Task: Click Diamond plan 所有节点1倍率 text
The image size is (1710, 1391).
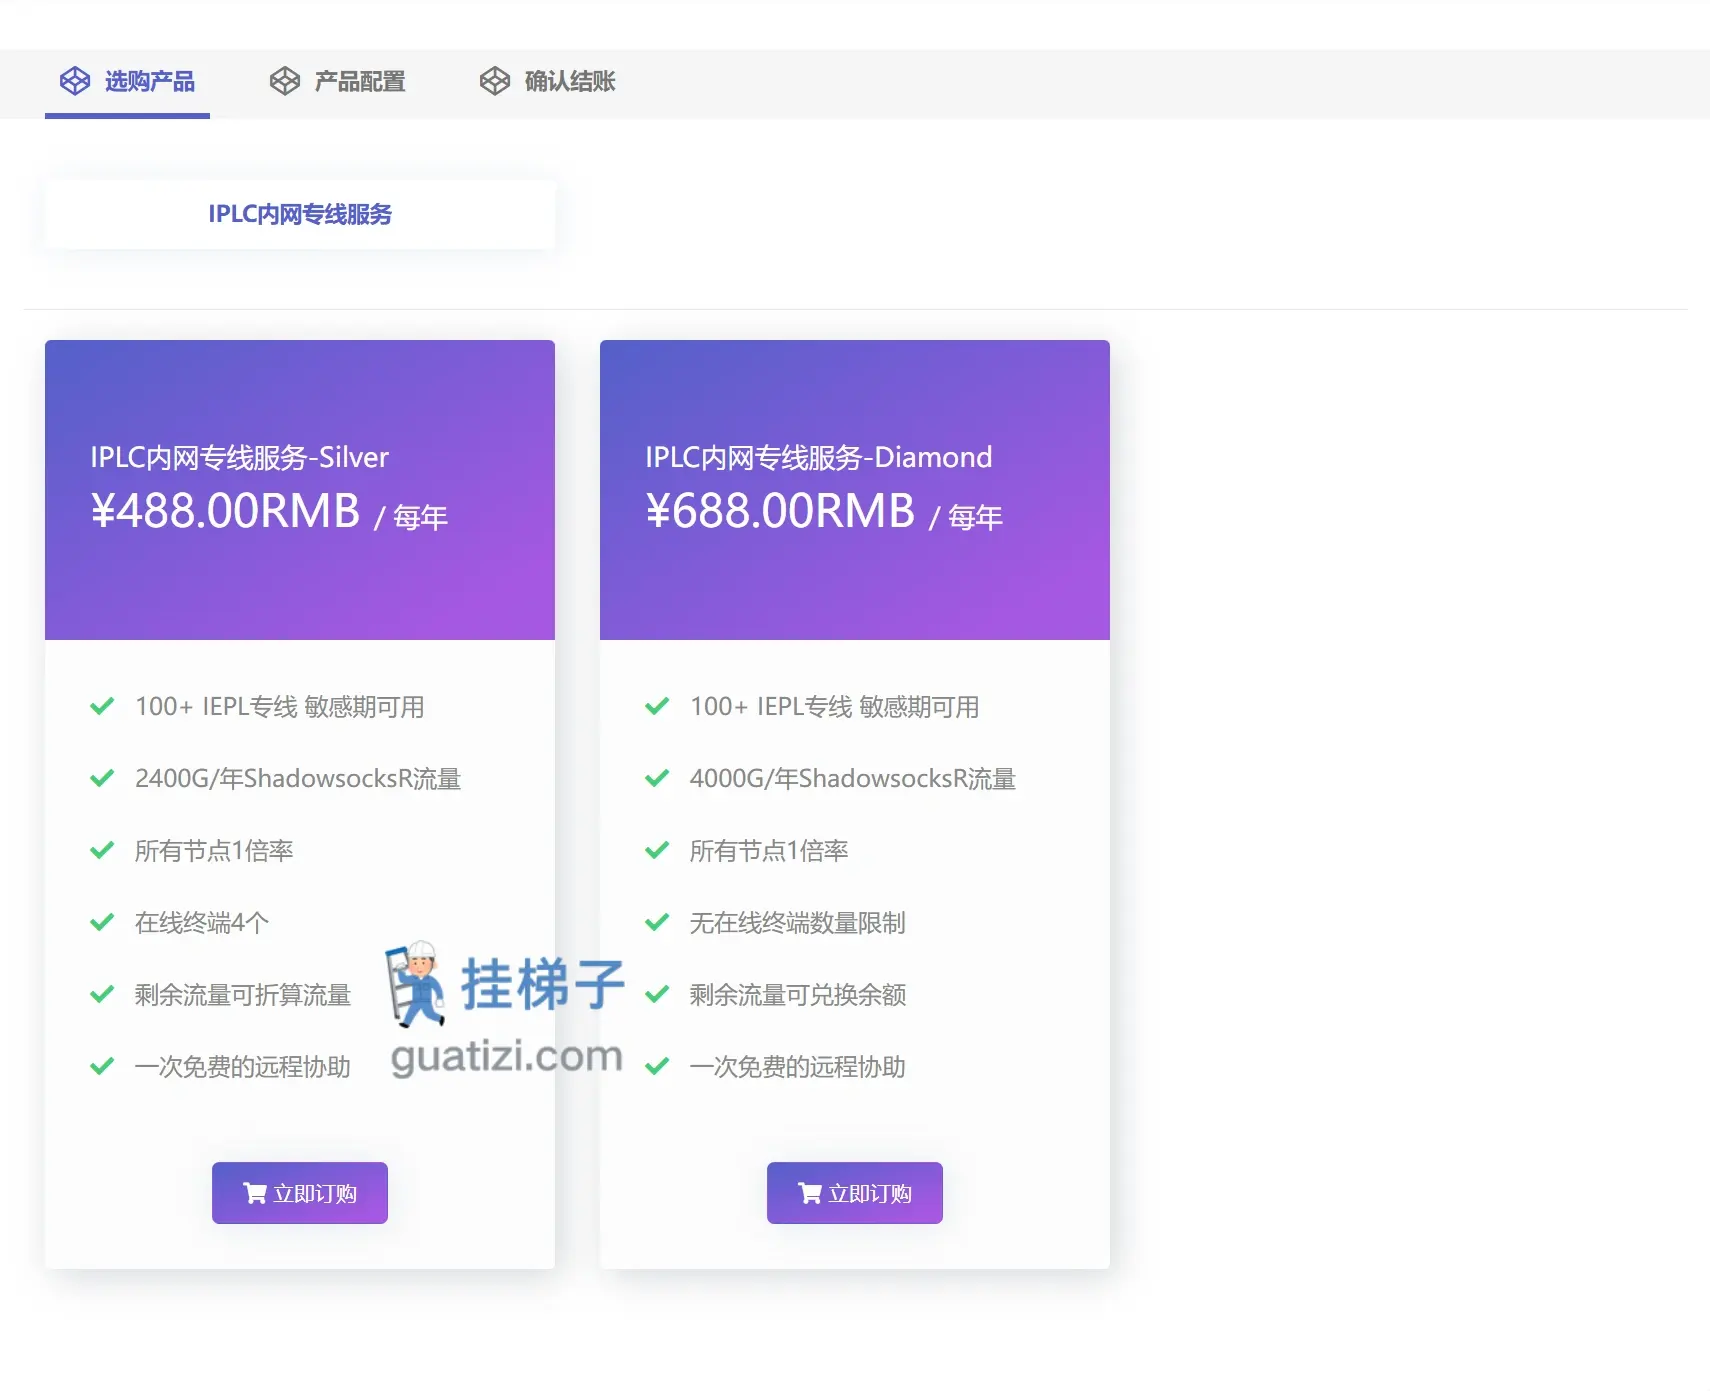Action: point(769,851)
